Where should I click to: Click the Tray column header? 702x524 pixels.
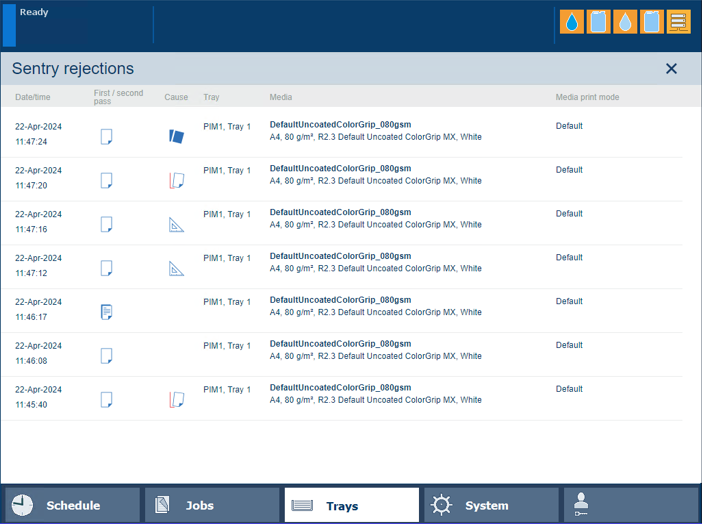pyautogui.click(x=211, y=97)
